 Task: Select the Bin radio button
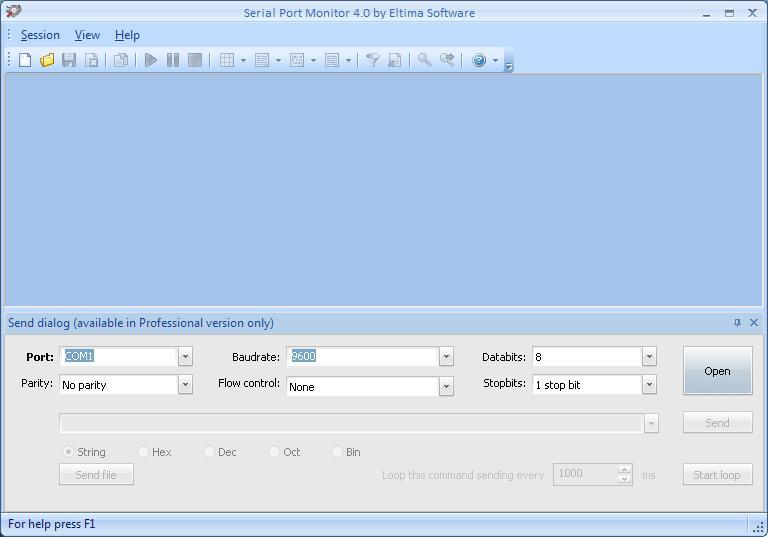pyautogui.click(x=337, y=451)
